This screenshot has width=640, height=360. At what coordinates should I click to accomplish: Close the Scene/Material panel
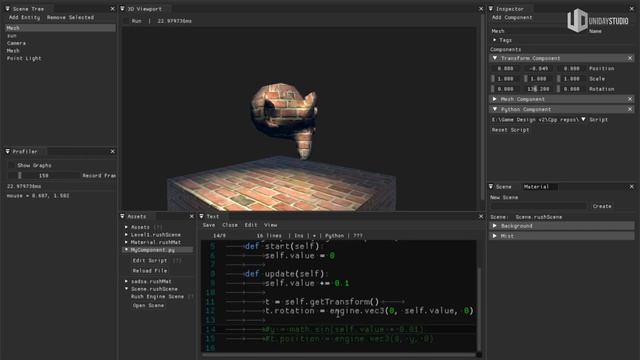pos(631,187)
